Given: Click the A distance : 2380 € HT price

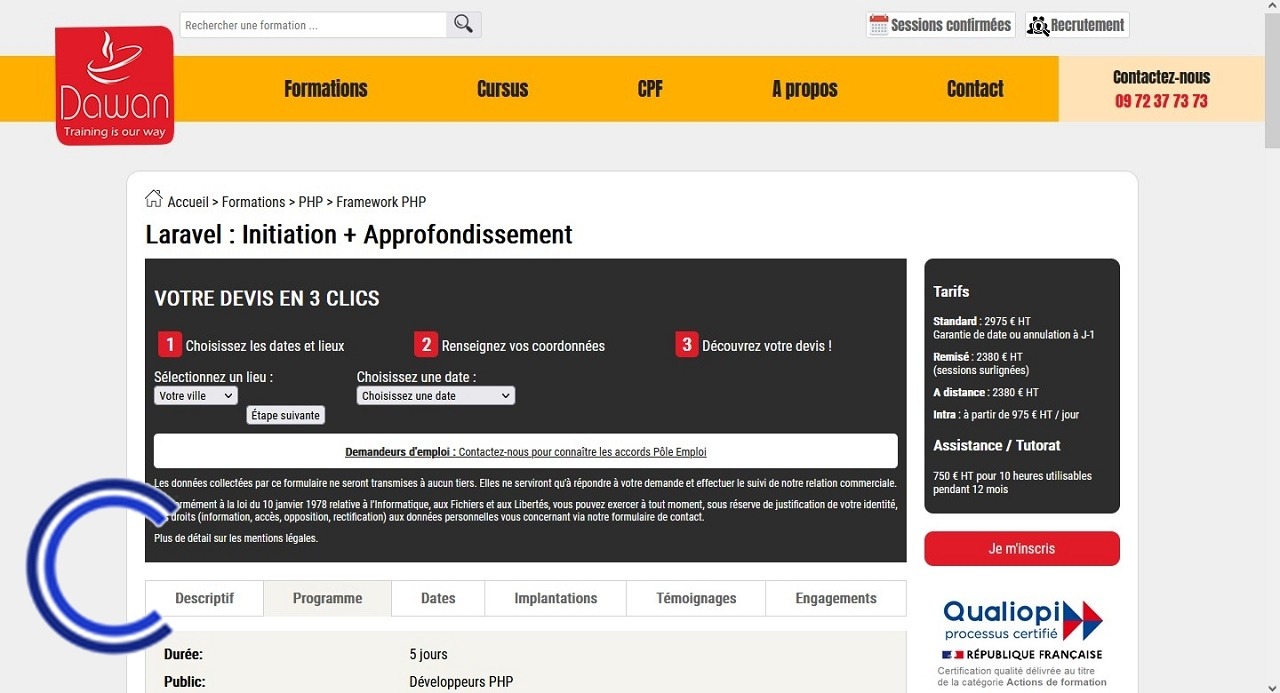Looking at the screenshot, I should tap(986, 393).
